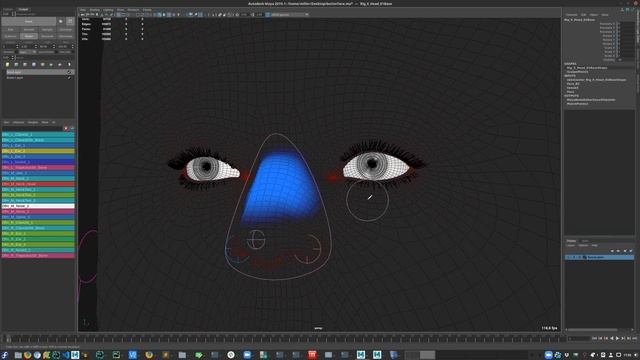Viewport: 640px width, 360px height.
Task: Click the Visibility attribute value field
Action: point(625,60)
